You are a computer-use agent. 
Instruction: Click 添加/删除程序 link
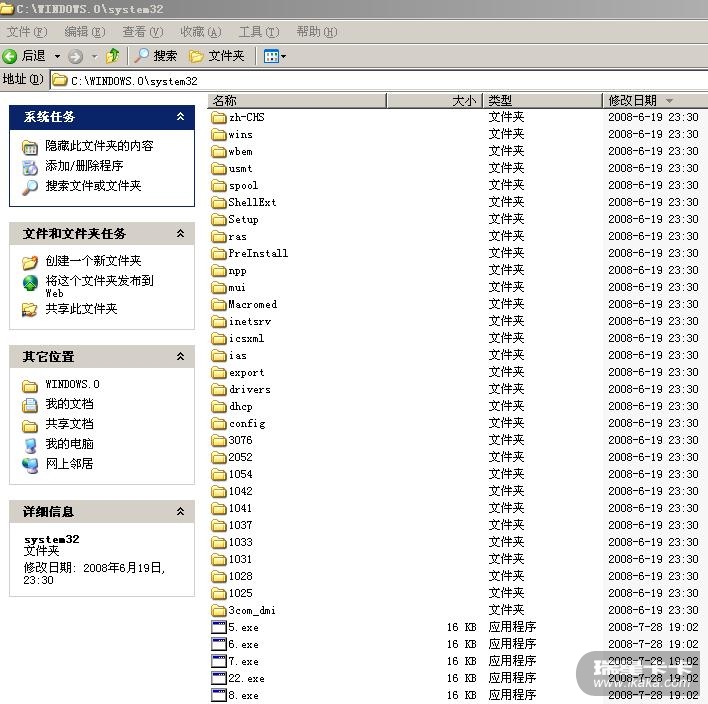[x=84, y=166]
